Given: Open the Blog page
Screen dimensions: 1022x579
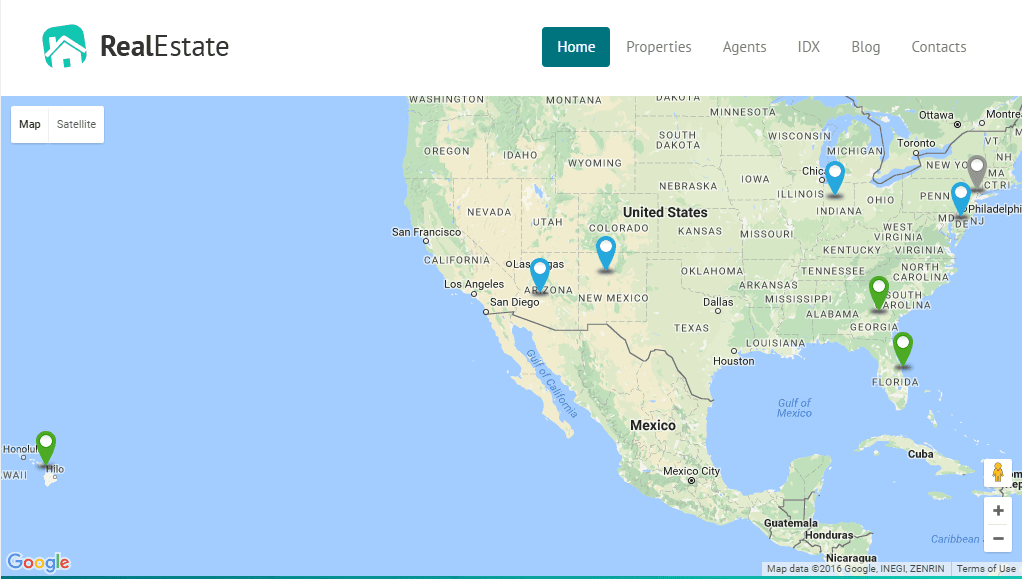Looking at the screenshot, I should [866, 47].
